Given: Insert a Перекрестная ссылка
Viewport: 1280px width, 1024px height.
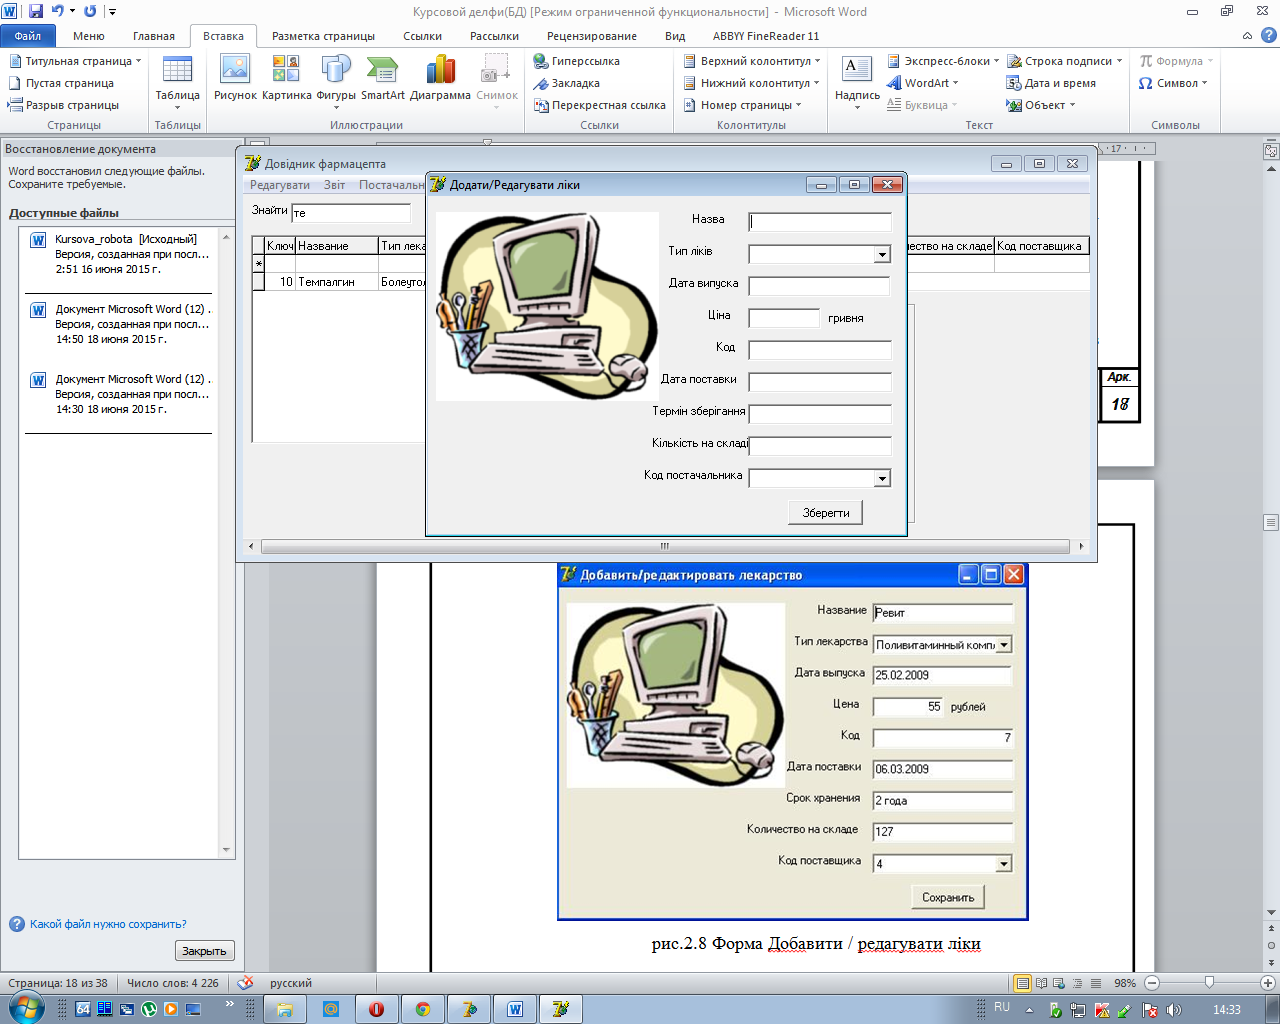Looking at the screenshot, I should tap(600, 105).
